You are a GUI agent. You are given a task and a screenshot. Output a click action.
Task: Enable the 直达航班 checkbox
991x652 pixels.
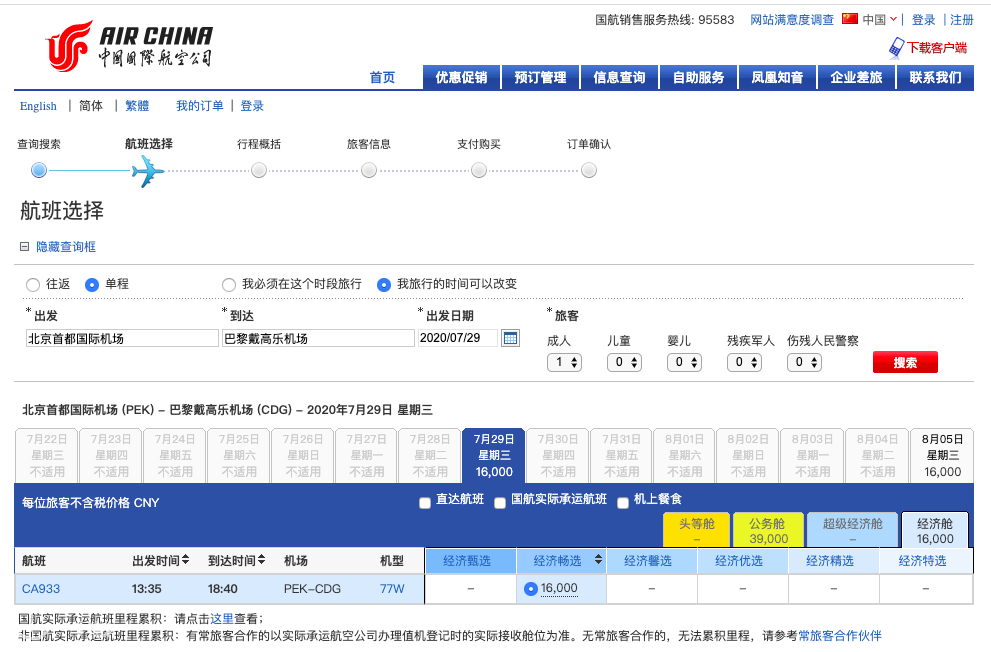[425, 503]
